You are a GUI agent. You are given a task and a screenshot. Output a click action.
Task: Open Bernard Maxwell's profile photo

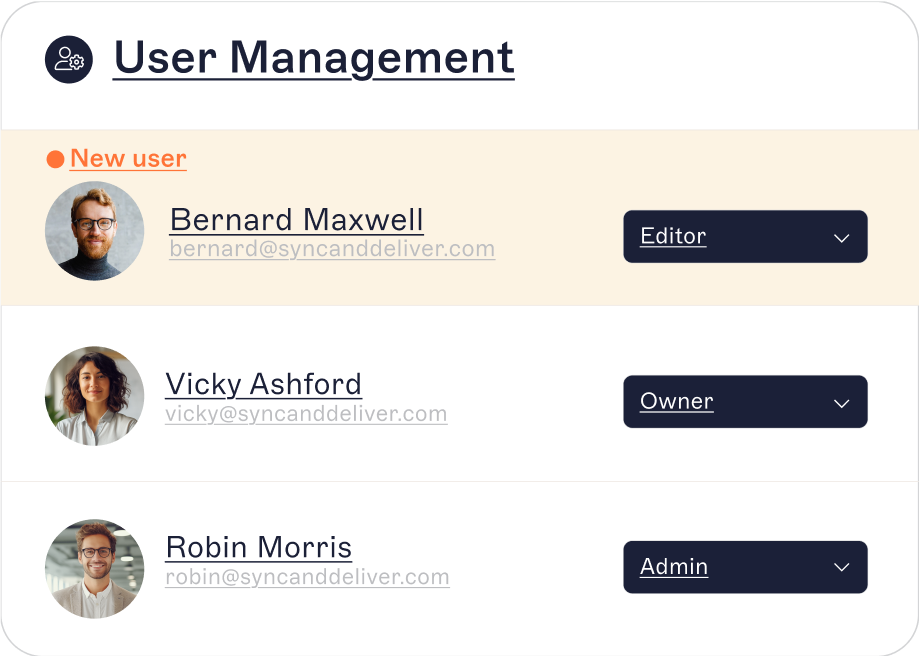(95, 231)
